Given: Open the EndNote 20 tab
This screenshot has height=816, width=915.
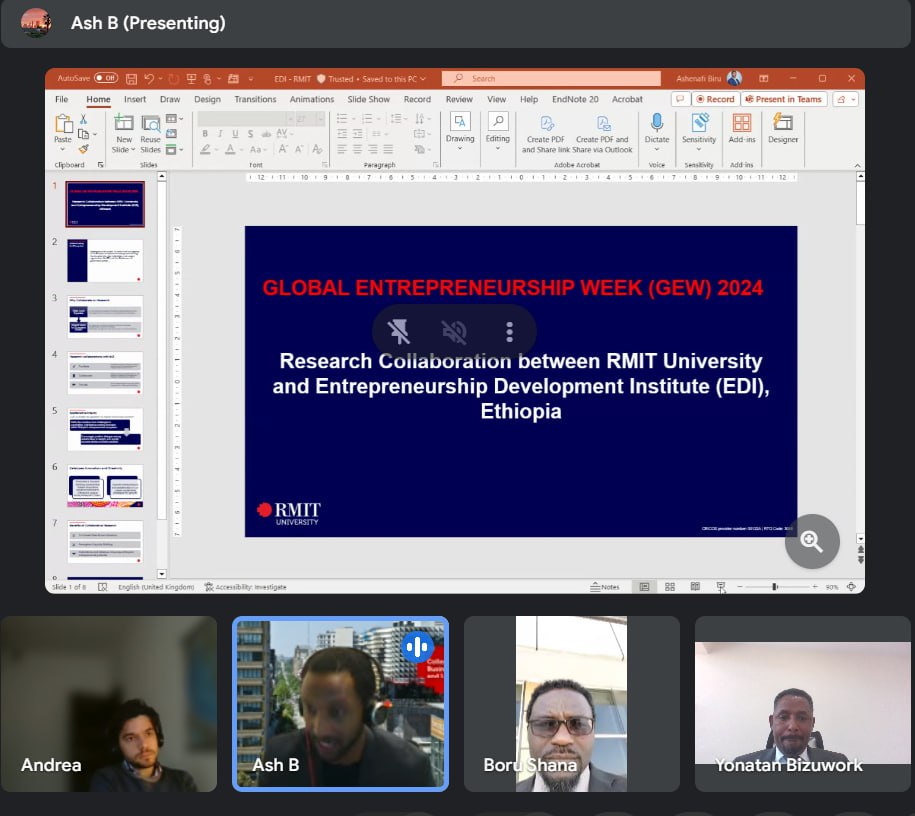Looking at the screenshot, I should click(575, 99).
